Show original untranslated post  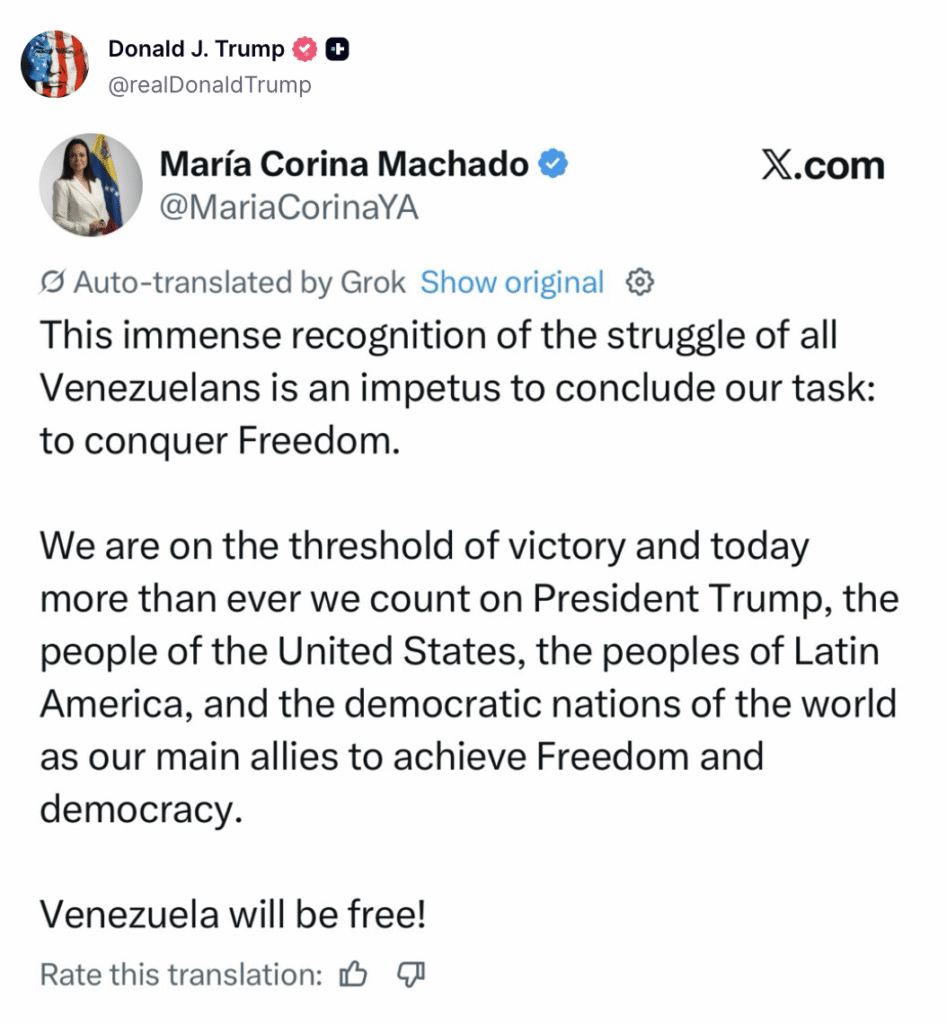click(512, 283)
